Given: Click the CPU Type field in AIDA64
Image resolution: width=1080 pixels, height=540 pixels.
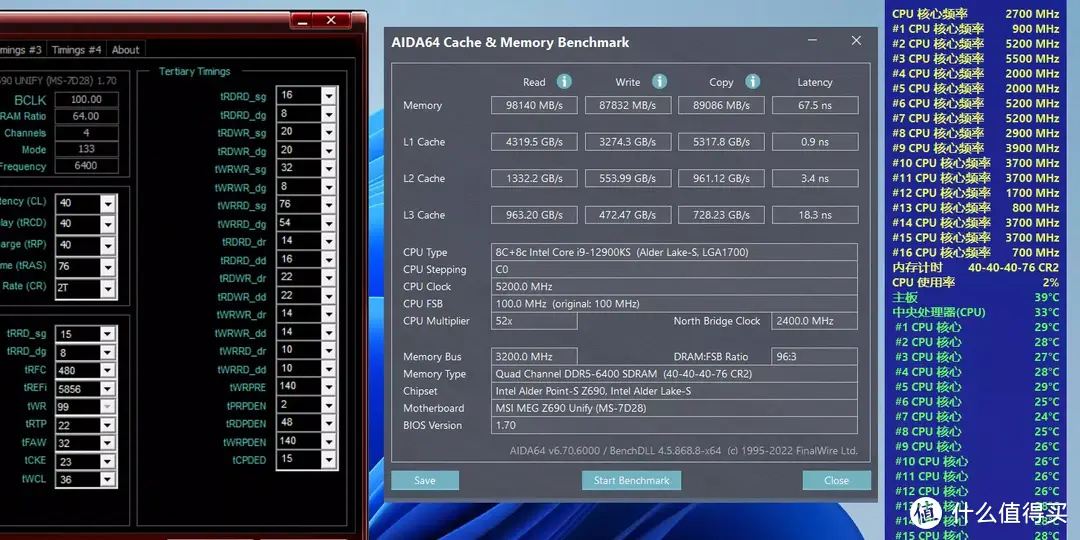Looking at the screenshot, I should click(675, 252).
